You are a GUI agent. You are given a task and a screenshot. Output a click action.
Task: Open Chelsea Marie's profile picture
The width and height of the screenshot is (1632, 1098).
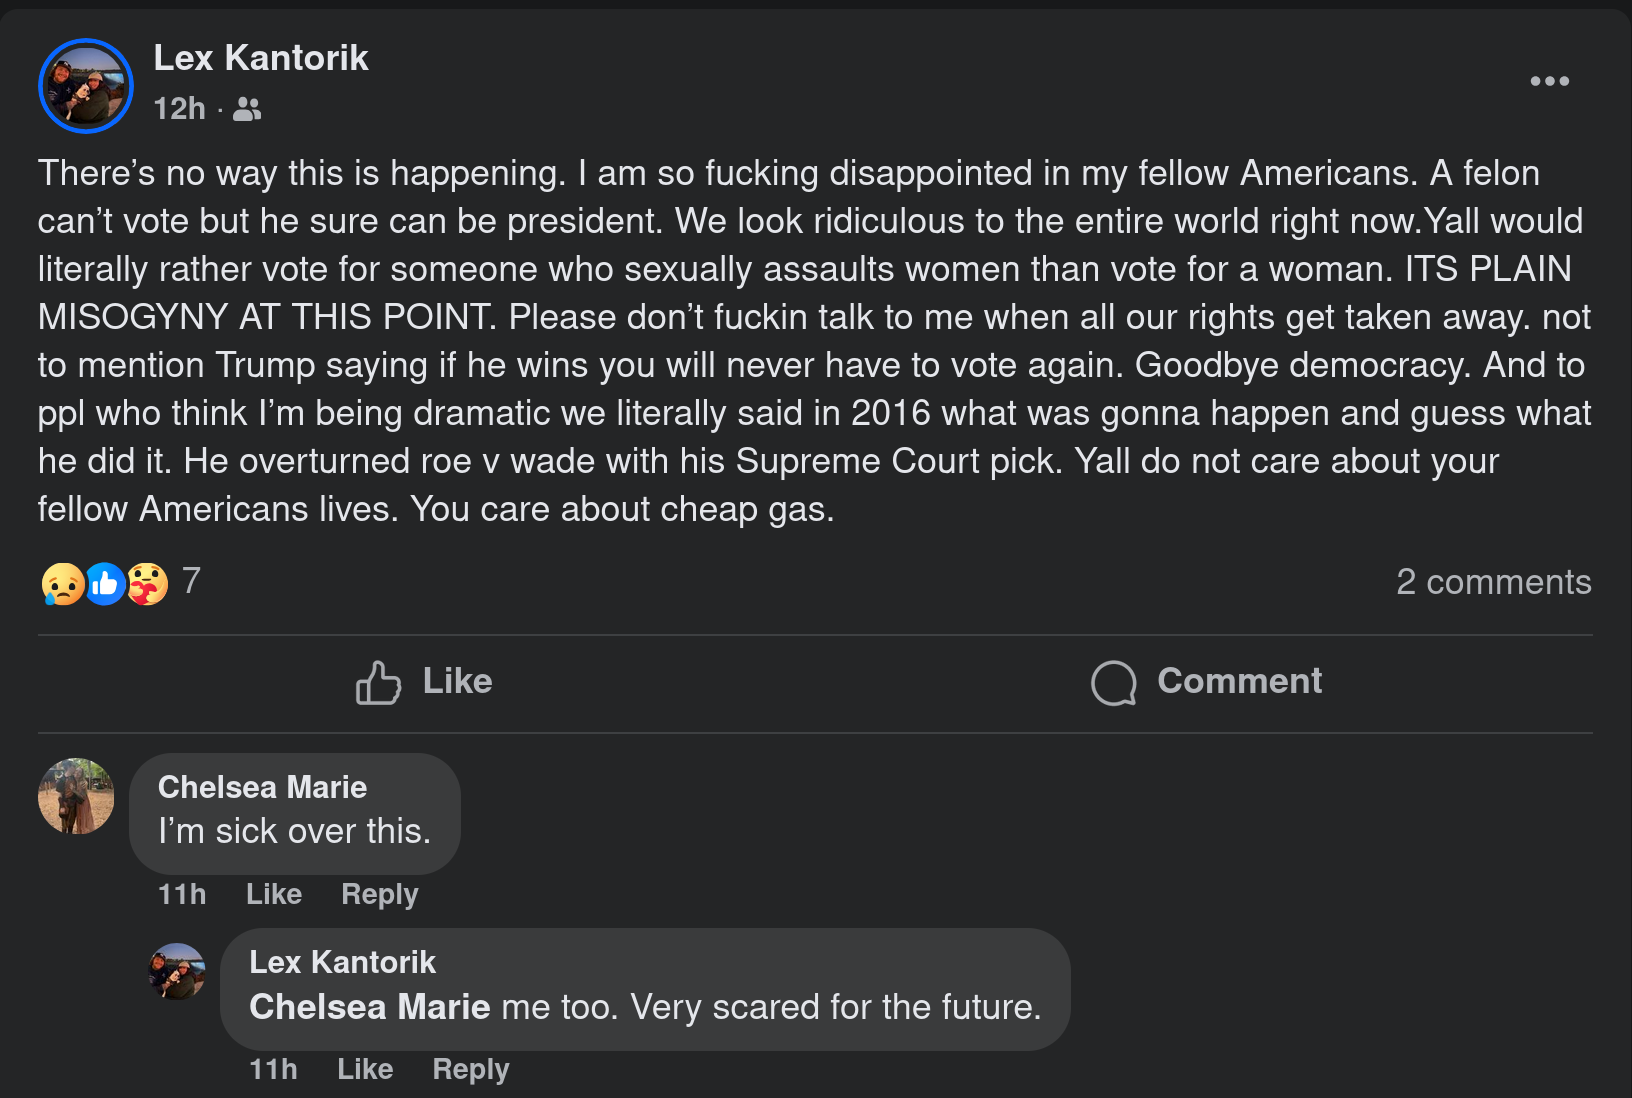(76, 796)
